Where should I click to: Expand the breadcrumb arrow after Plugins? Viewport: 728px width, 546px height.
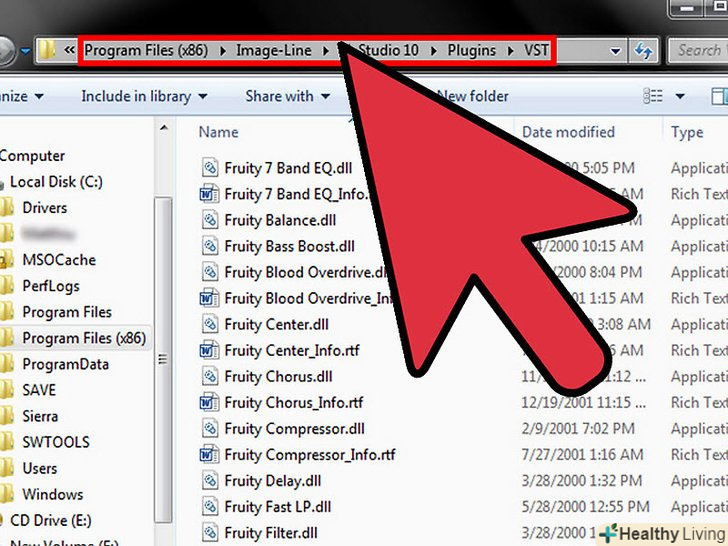511,50
